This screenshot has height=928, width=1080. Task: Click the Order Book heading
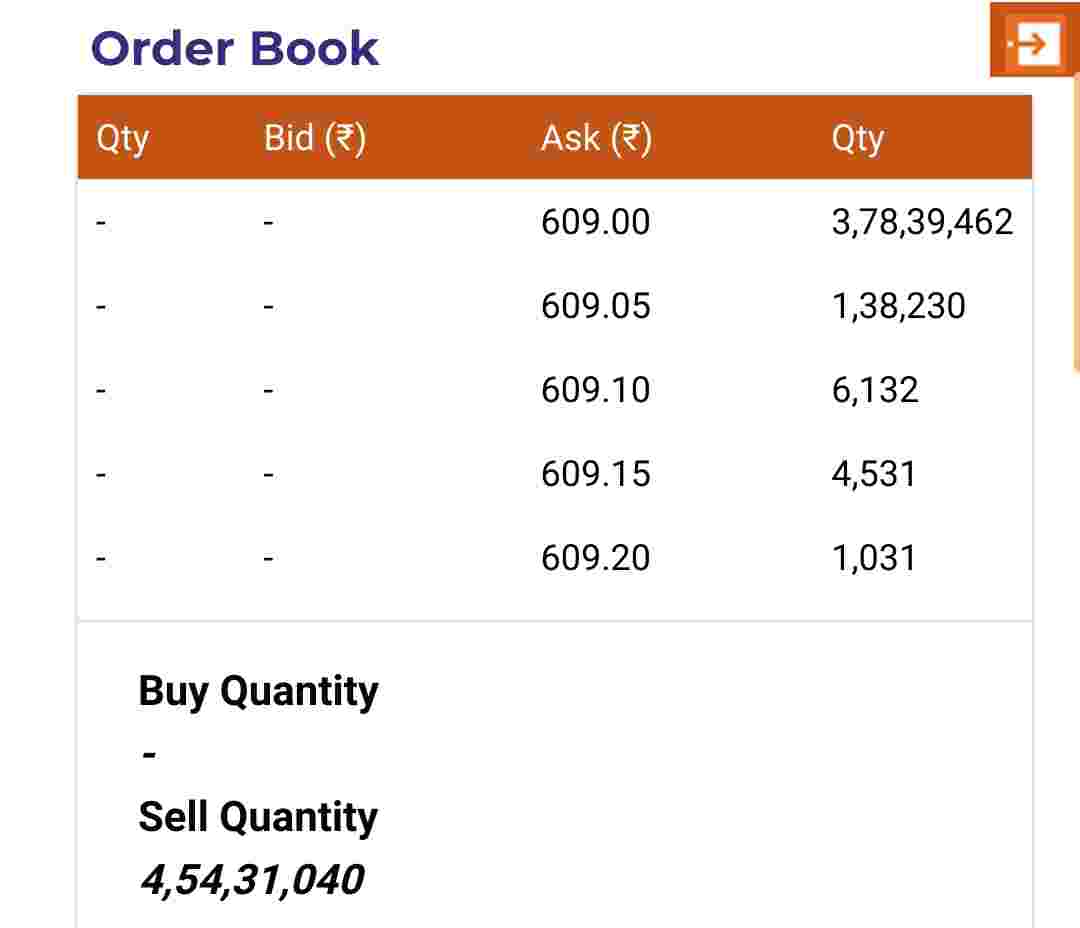pos(235,48)
